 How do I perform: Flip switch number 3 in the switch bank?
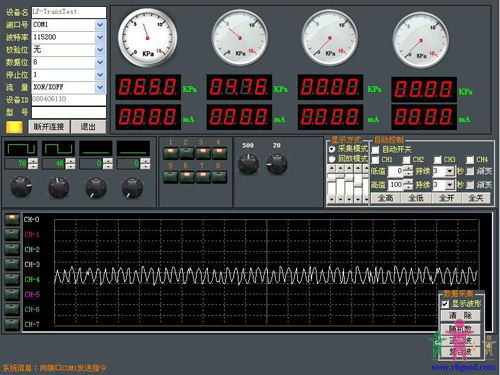pyautogui.click(x=203, y=153)
